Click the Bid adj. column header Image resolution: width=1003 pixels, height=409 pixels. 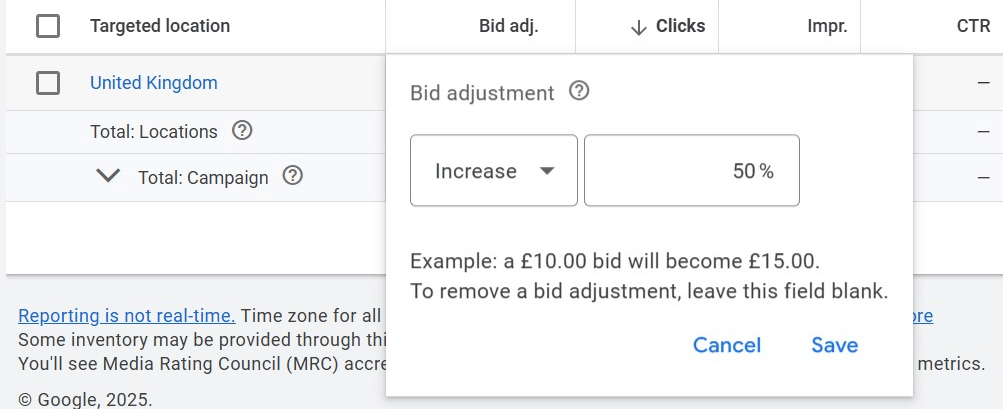[x=509, y=27]
